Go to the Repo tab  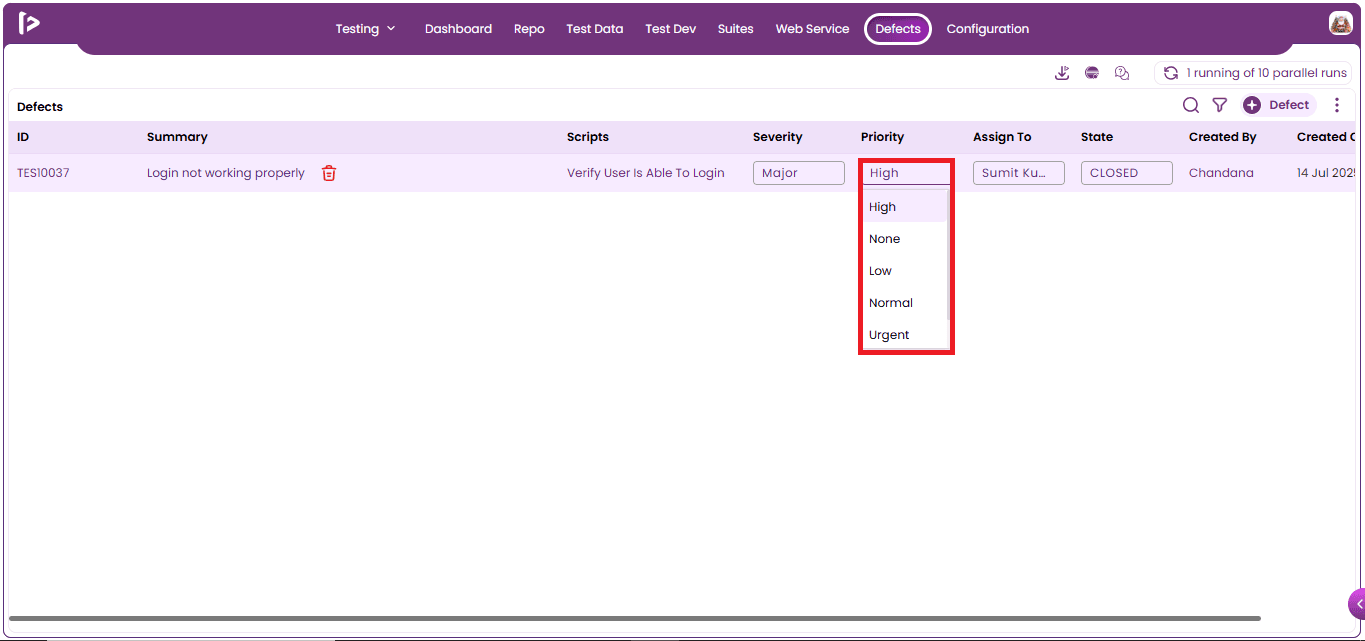click(529, 29)
